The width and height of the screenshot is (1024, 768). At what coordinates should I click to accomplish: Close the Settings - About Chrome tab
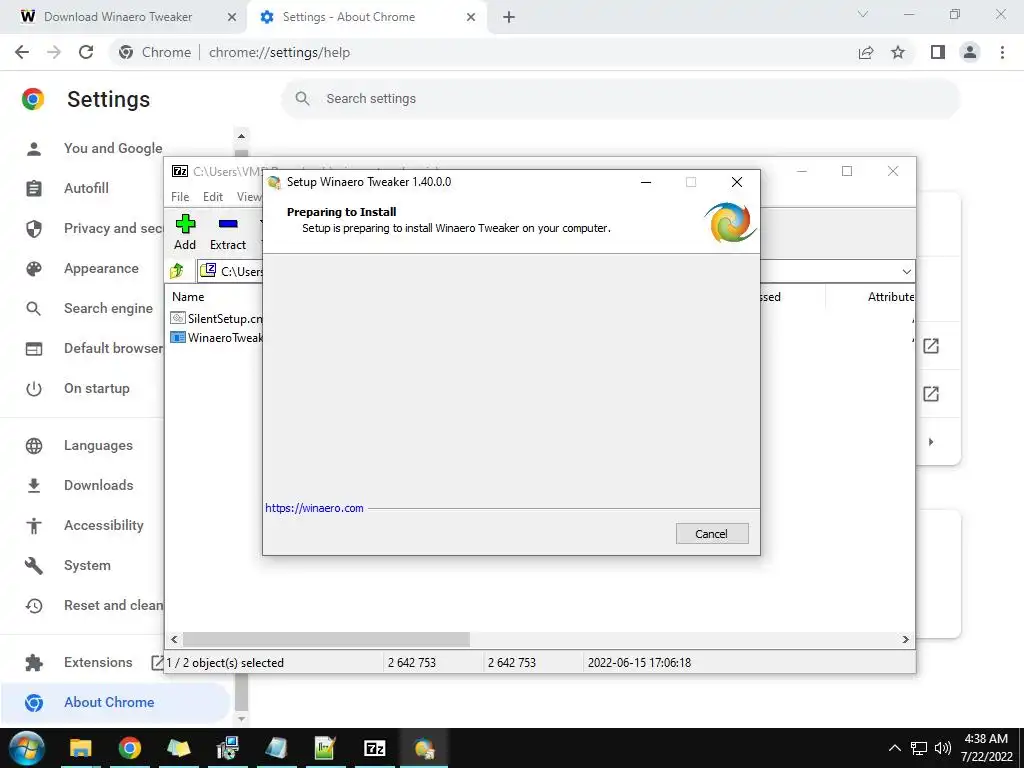coord(471,17)
